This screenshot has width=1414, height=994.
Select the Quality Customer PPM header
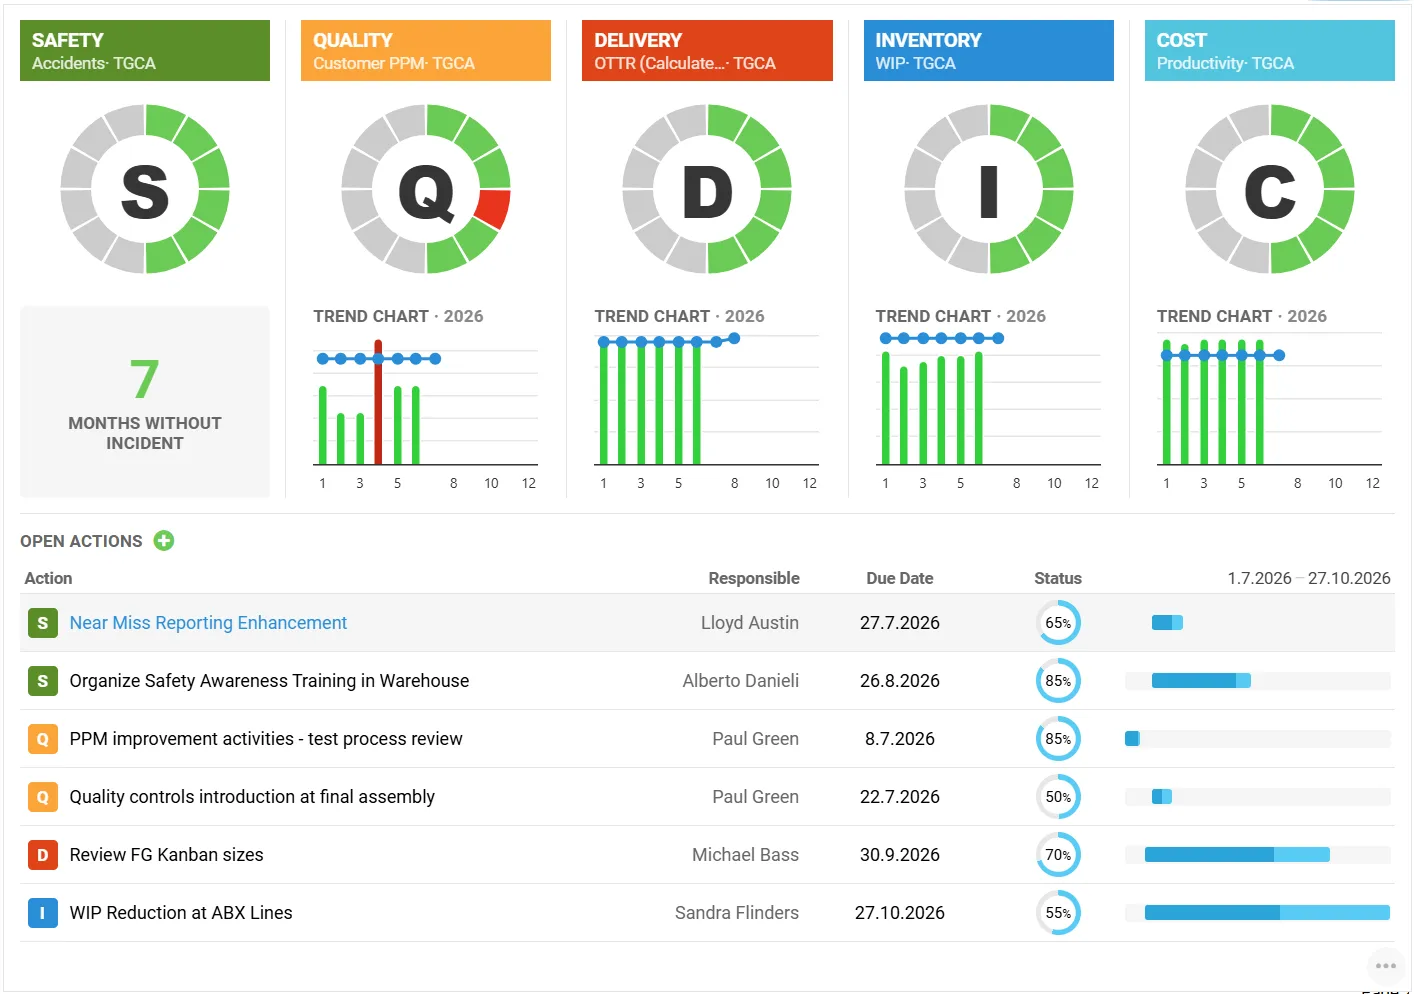[426, 51]
